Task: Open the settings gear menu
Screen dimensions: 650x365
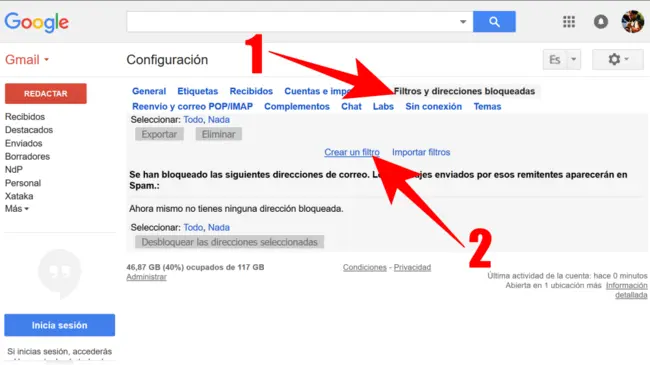Action: [618, 59]
